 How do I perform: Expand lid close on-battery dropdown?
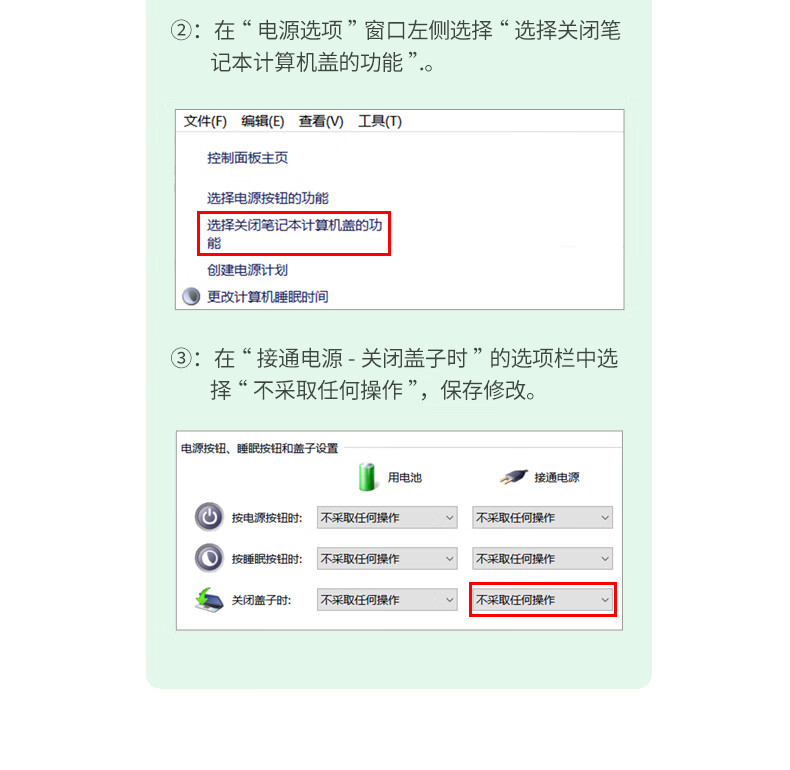[387, 600]
